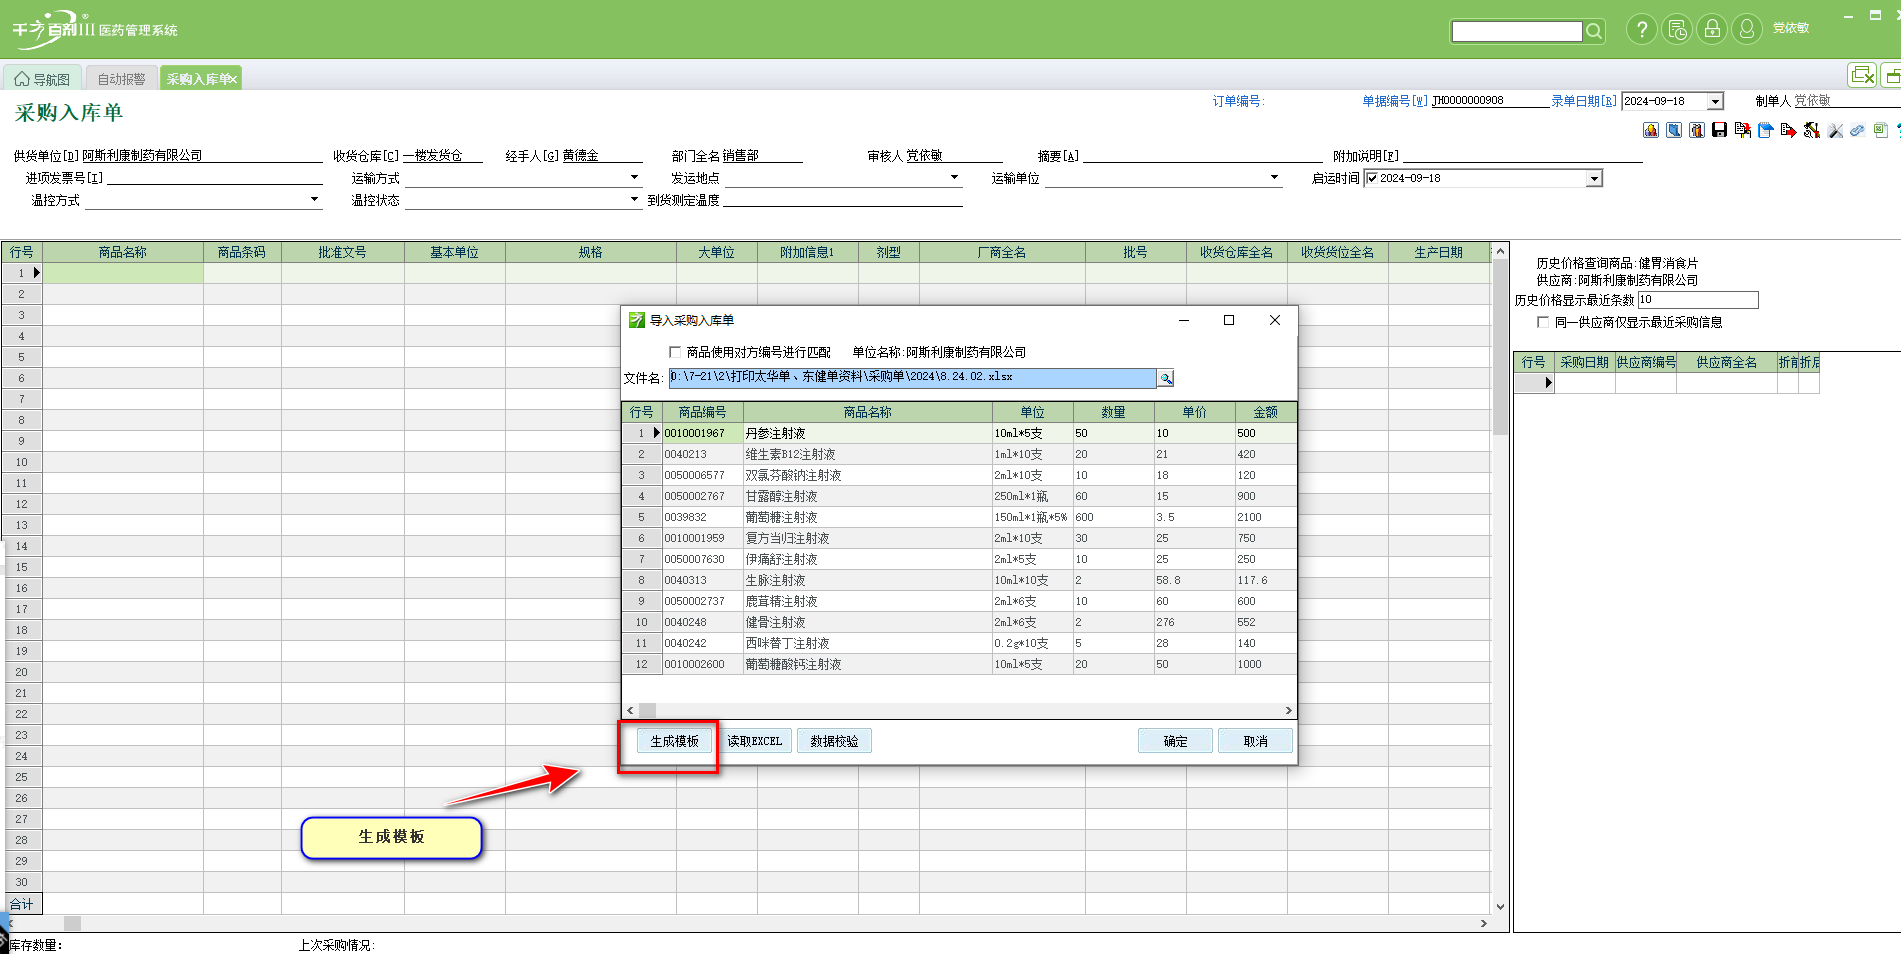This screenshot has height=954, width=1901.
Task: Click the main grid vertical scrollbar
Action: pos(1499,578)
